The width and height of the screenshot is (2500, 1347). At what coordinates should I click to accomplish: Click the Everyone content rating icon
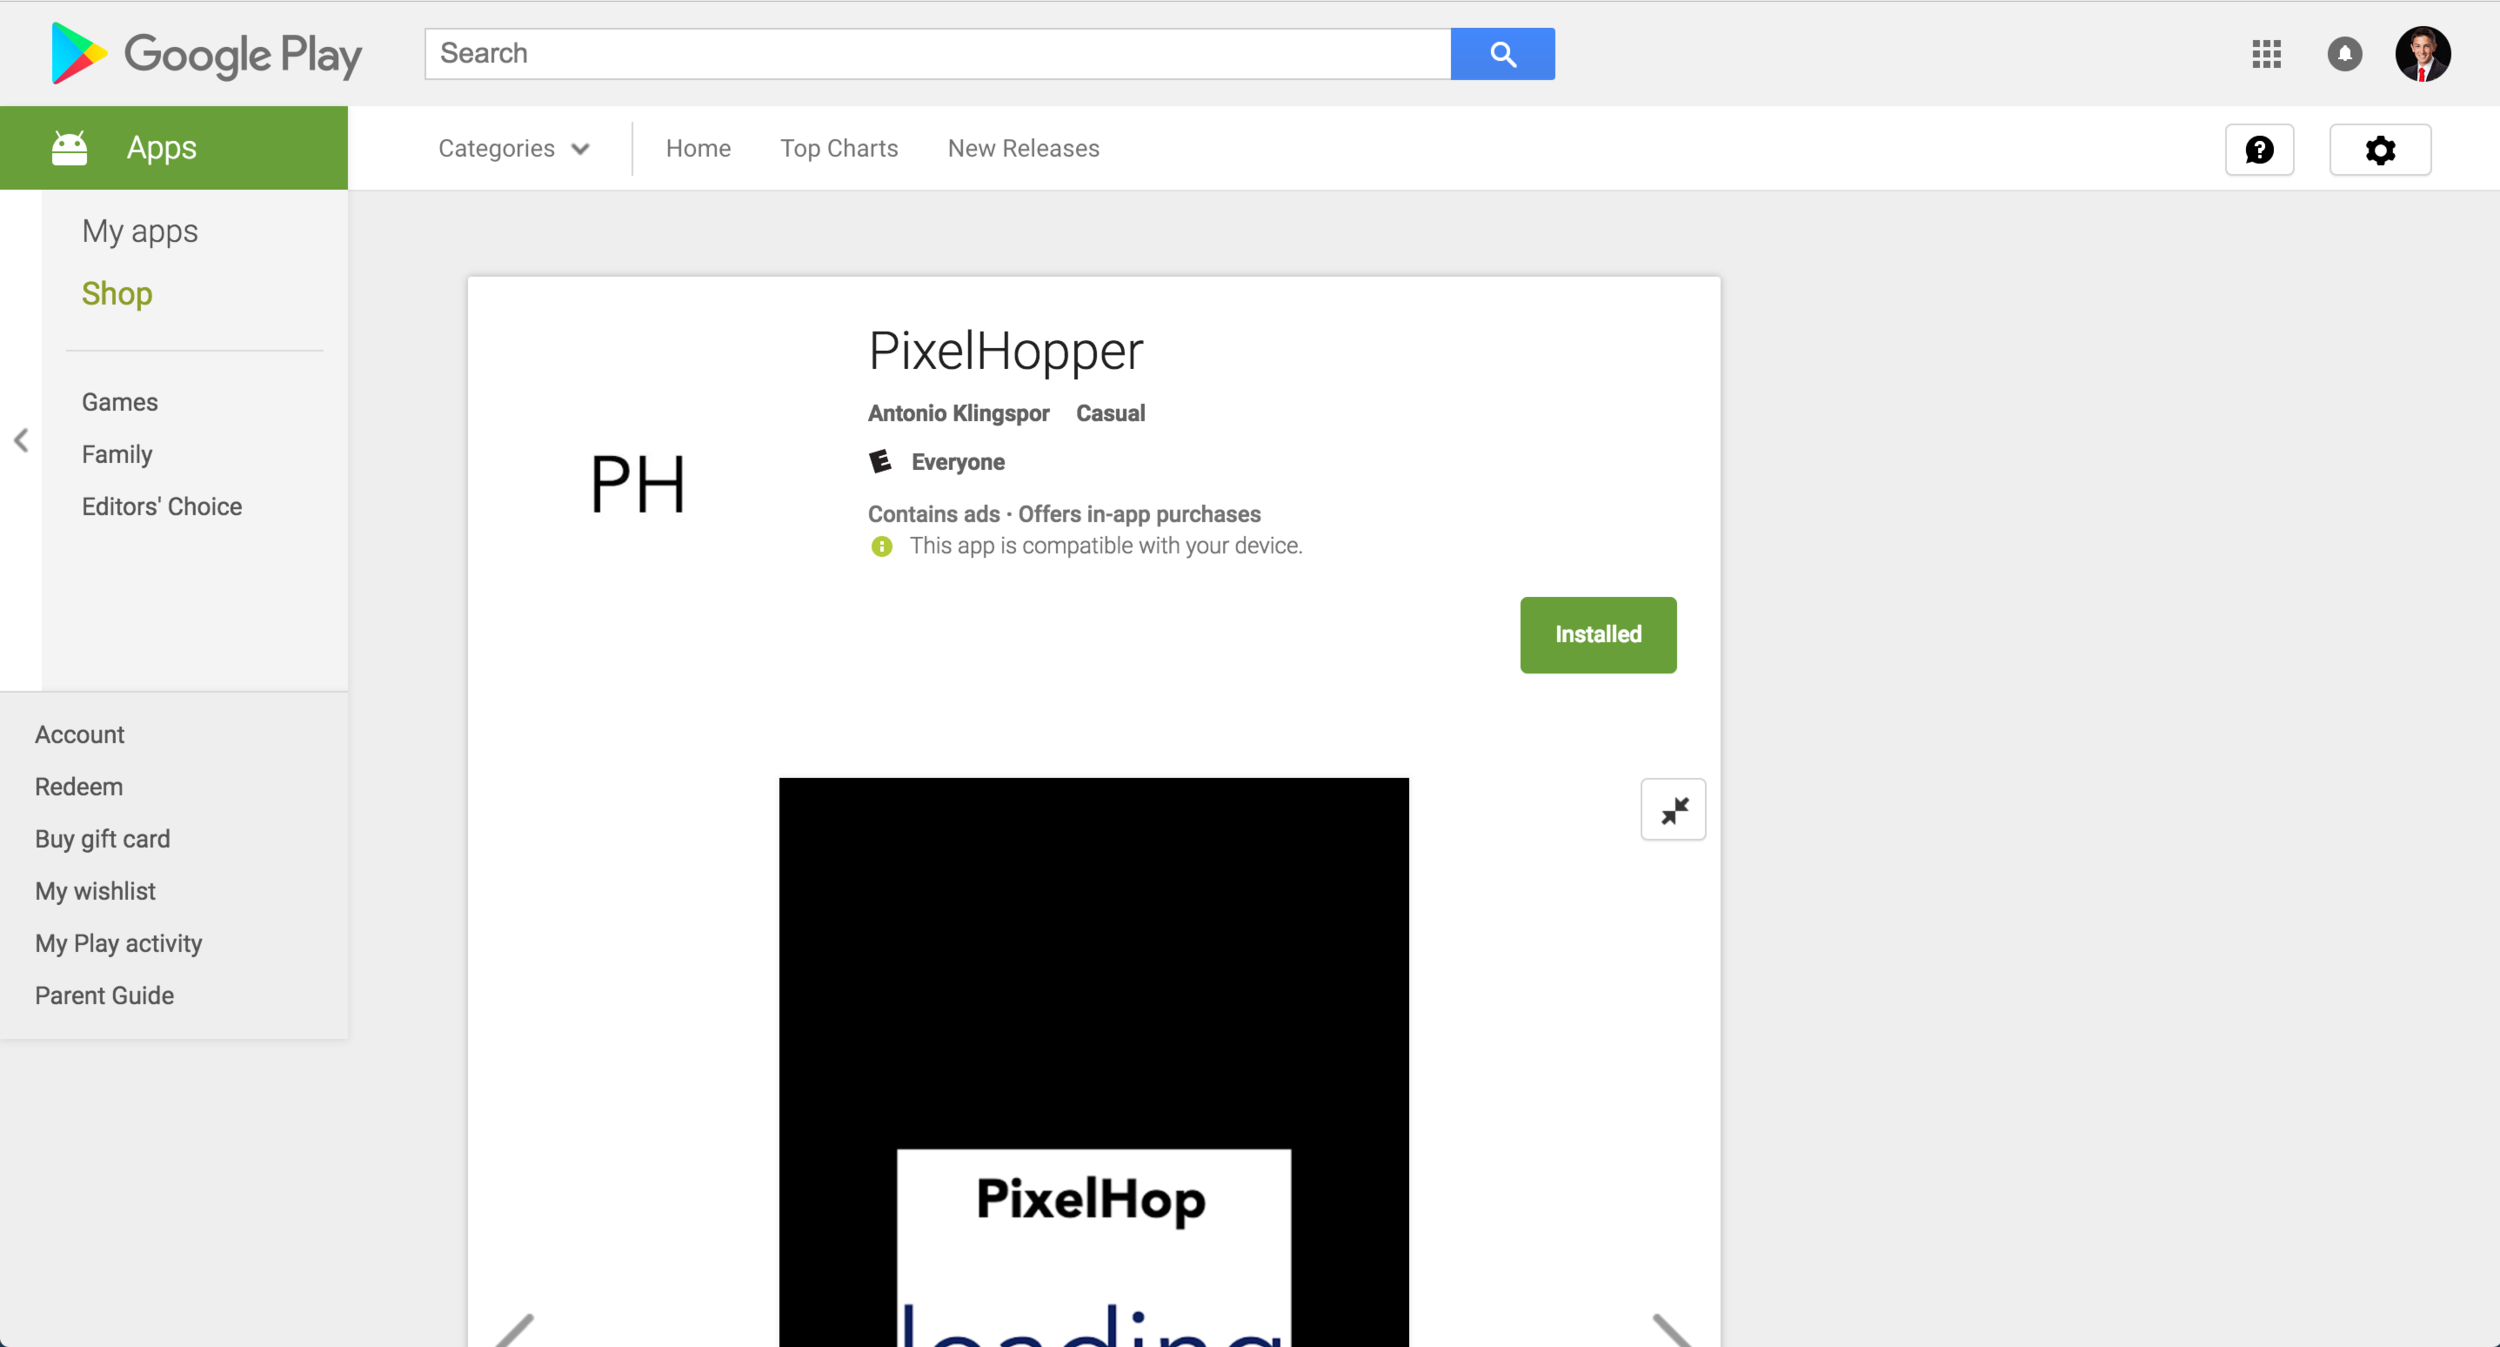tap(880, 462)
